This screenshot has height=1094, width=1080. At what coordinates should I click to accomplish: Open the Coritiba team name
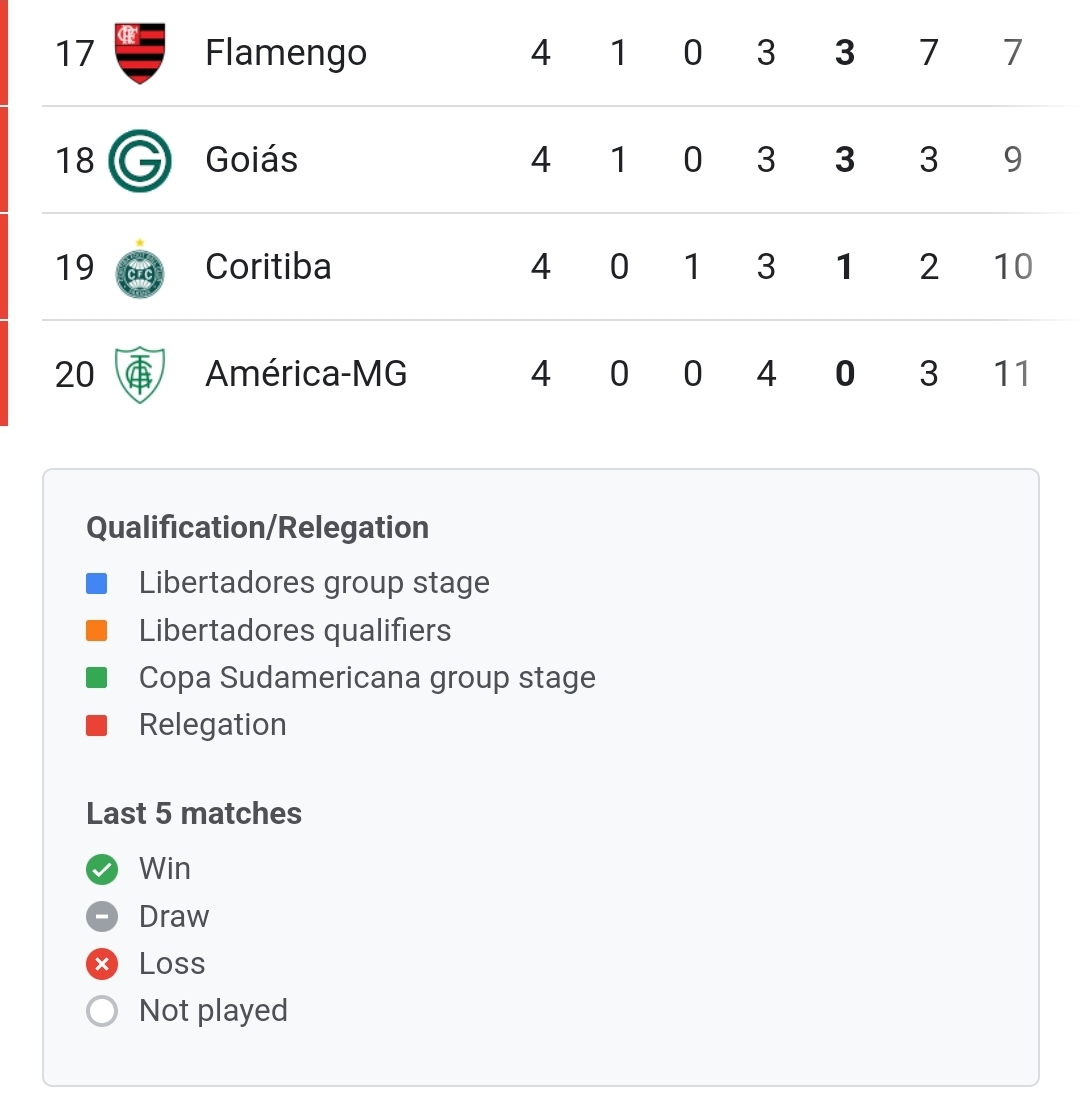pyautogui.click(x=269, y=267)
